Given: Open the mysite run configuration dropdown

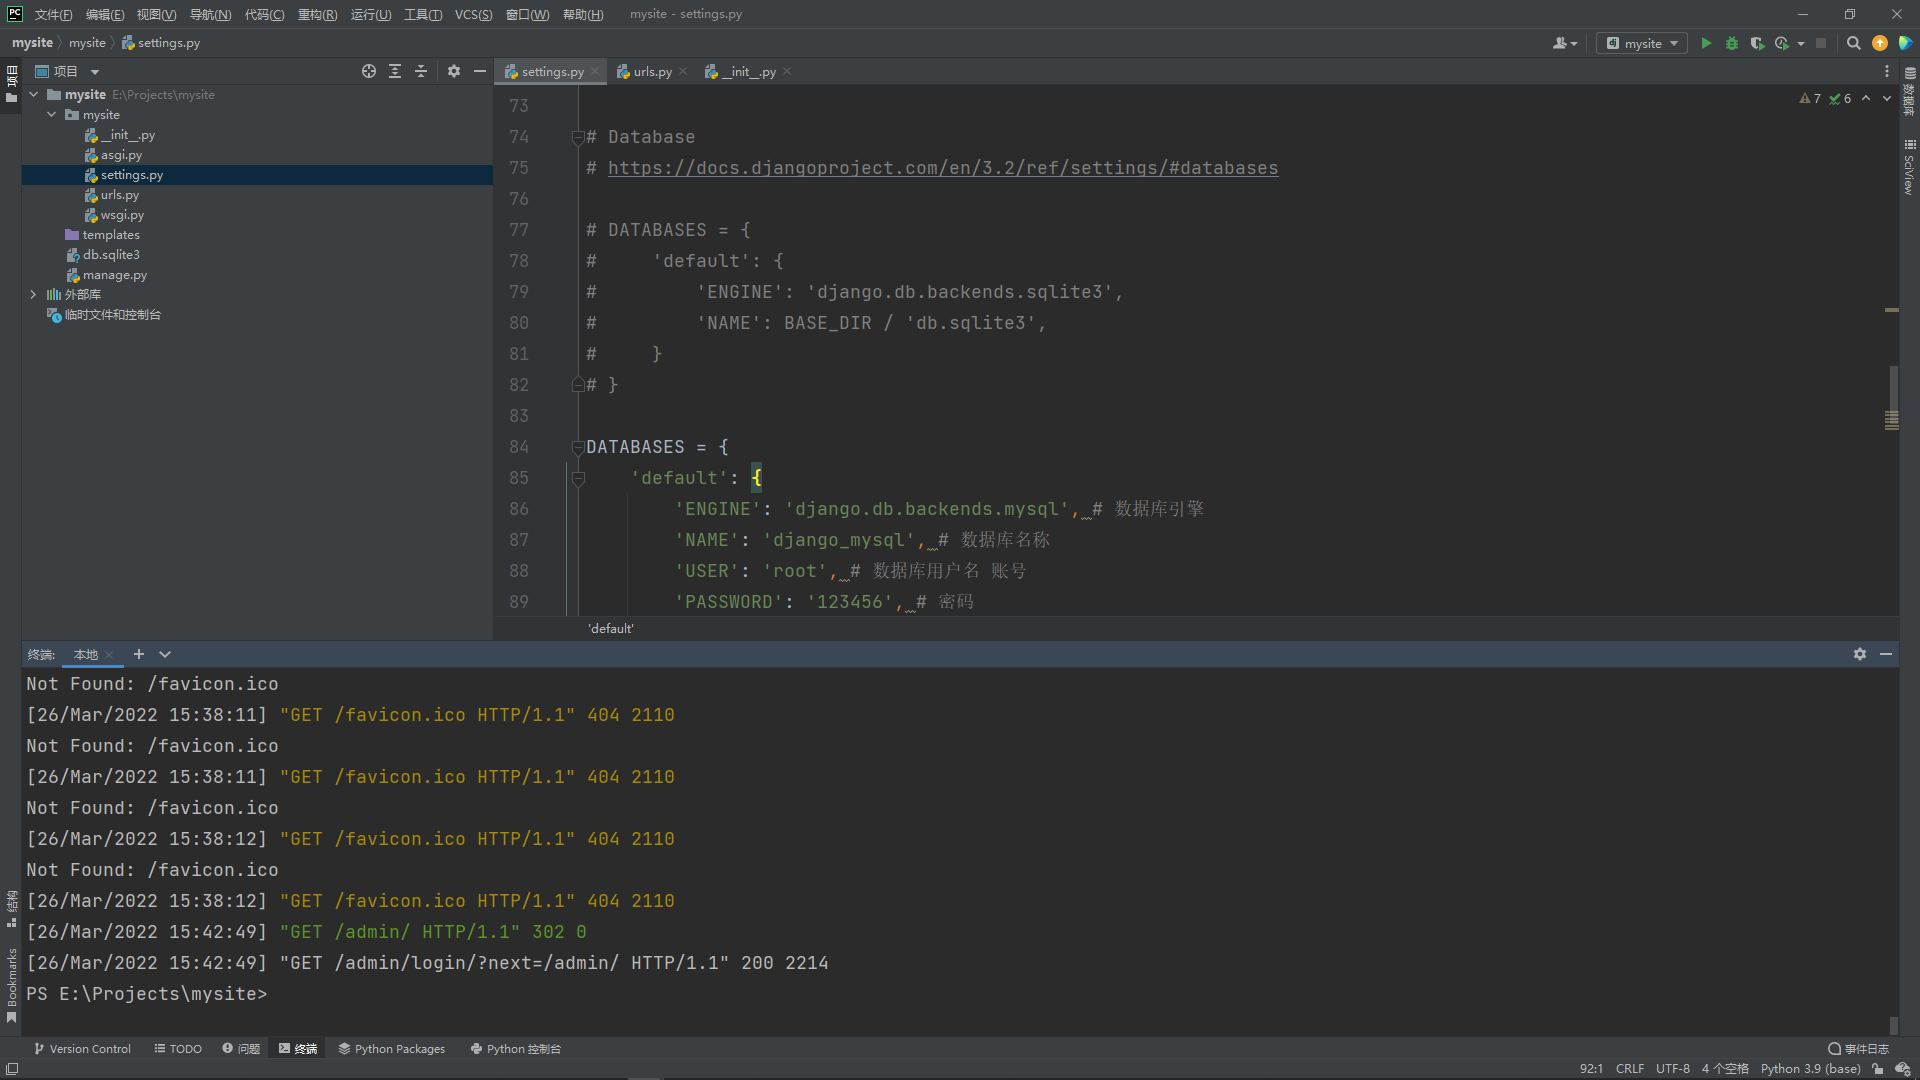Looking at the screenshot, I should 1642,43.
